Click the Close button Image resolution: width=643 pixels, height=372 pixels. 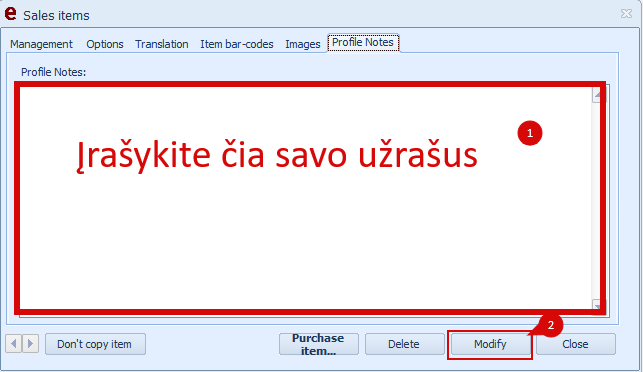click(575, 344)
